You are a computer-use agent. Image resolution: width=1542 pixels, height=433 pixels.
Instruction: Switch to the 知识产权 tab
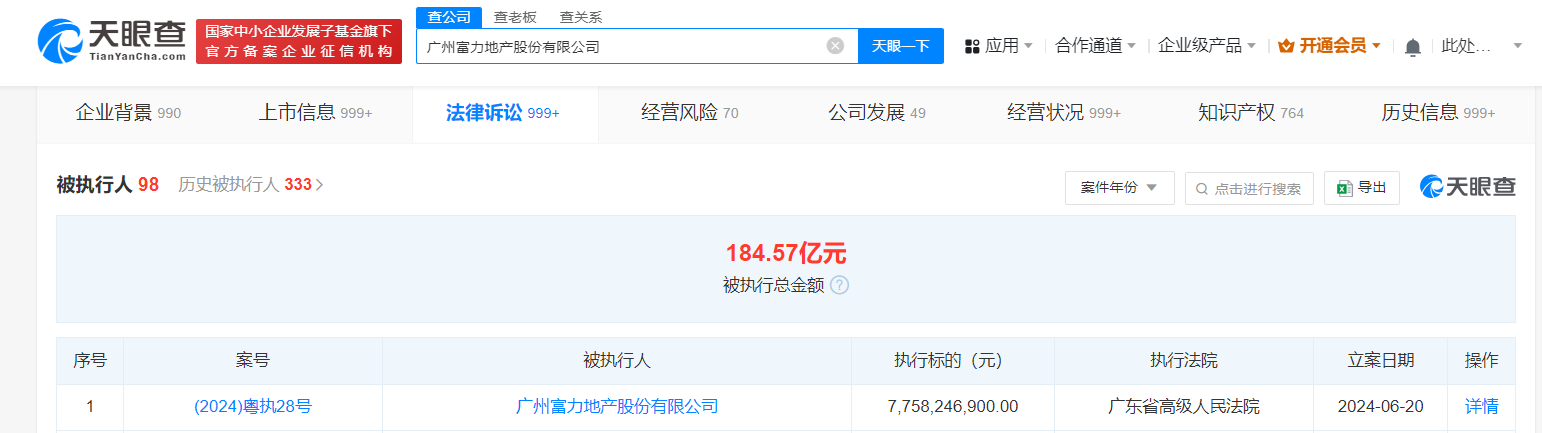1250,113
